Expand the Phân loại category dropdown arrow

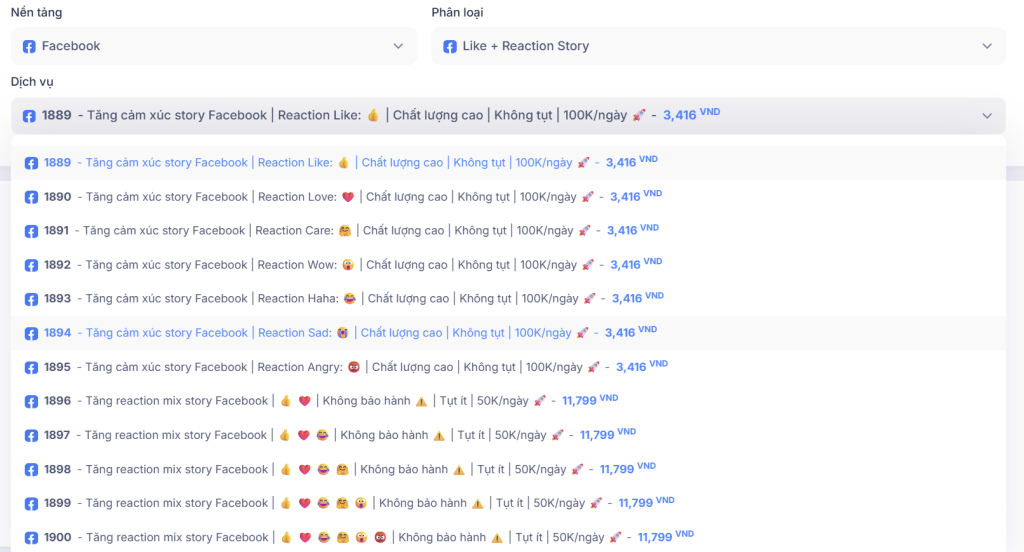pos(987,46)
